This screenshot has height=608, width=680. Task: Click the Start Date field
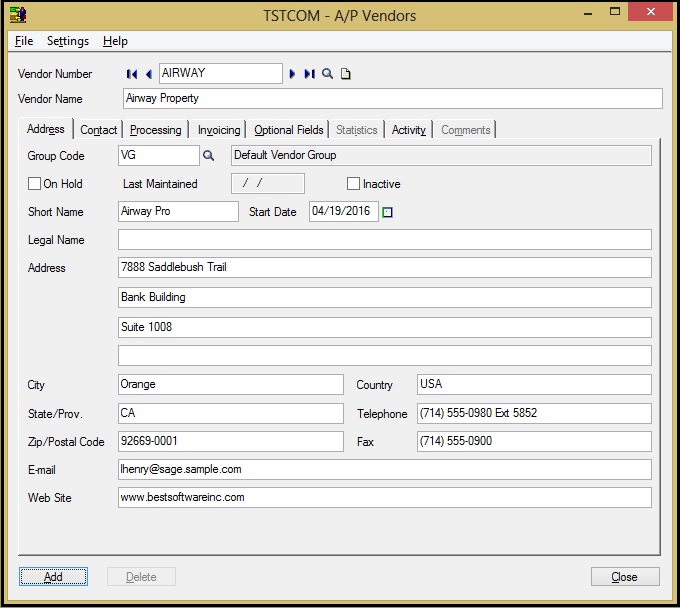344,211
